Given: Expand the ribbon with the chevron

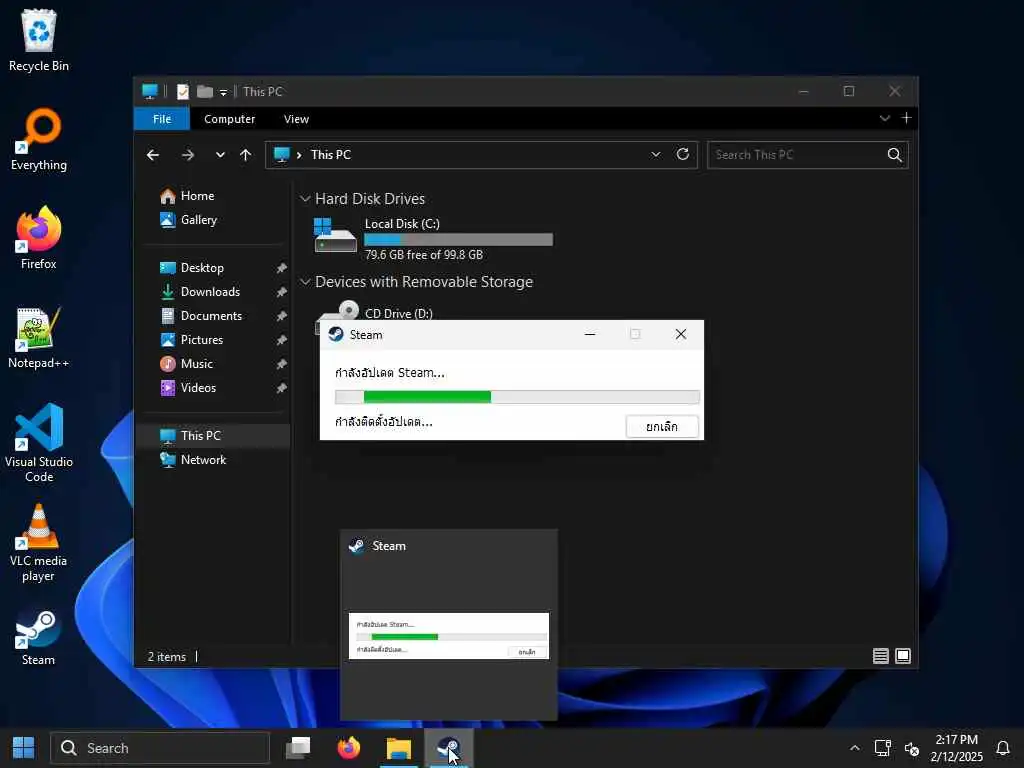Looking at the screenshot, I should coord(885,118).
